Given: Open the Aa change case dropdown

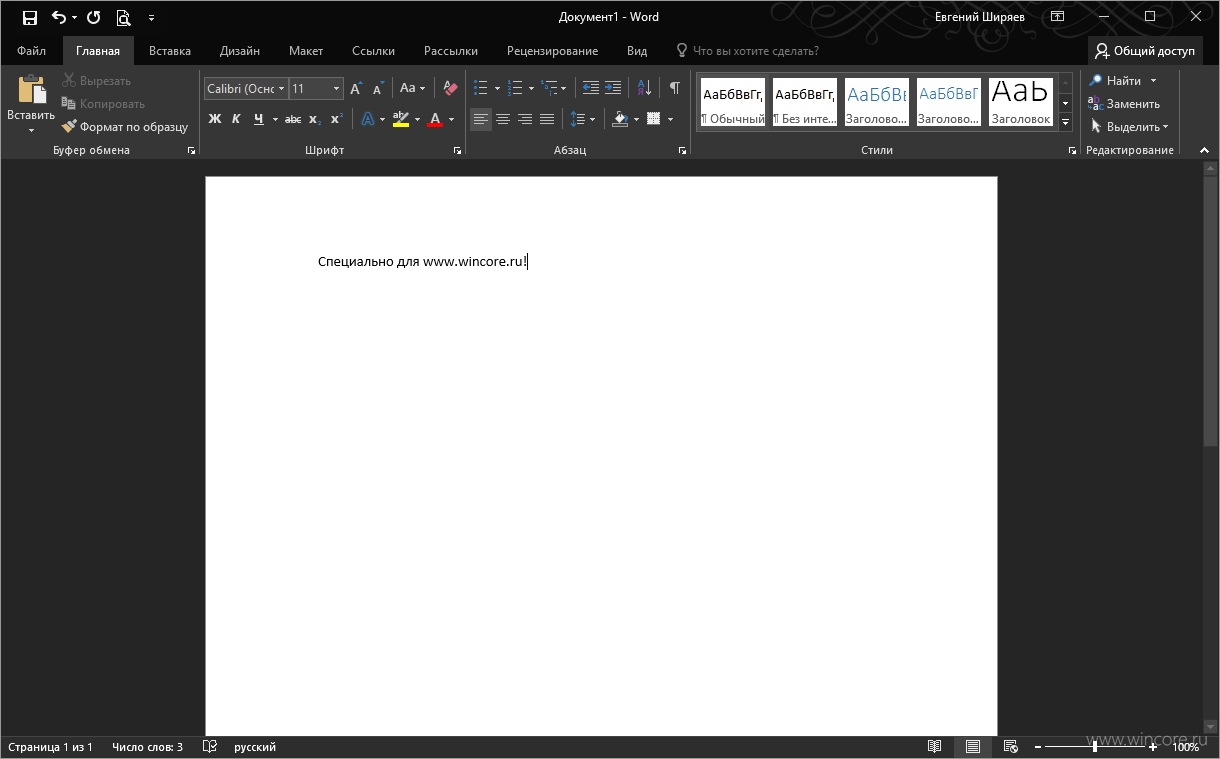Looking at the screenshot, I should [412, 88].
